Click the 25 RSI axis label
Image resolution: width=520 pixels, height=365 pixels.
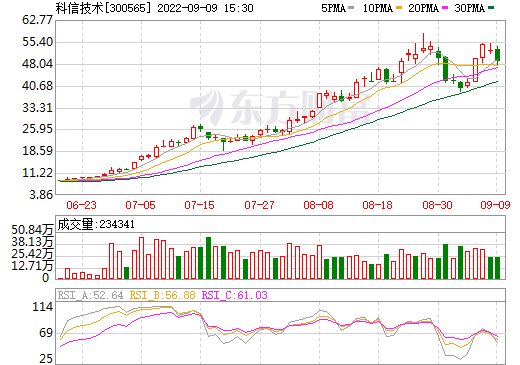[46, 359]
